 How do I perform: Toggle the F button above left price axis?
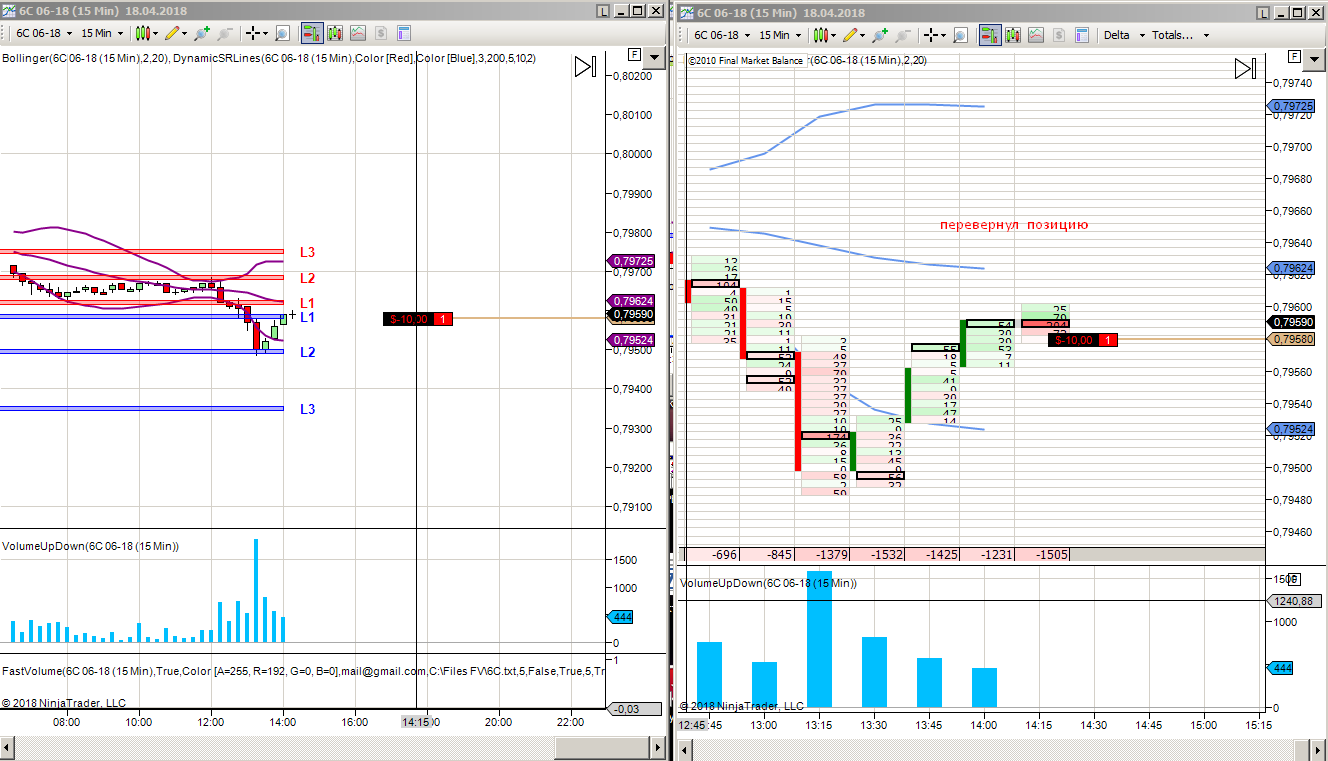(x=634, y=54)
